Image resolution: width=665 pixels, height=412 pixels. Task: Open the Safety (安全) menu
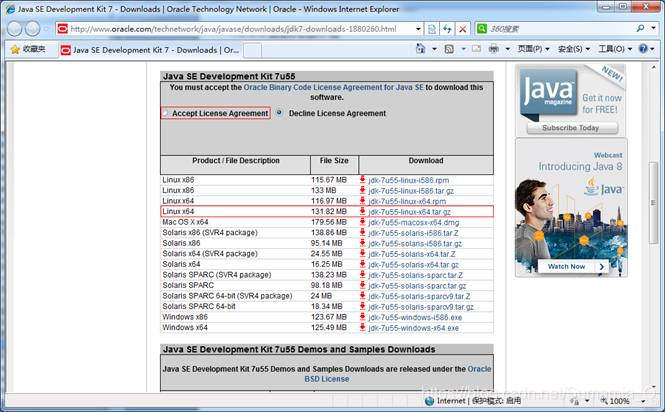tap(574, 49)
